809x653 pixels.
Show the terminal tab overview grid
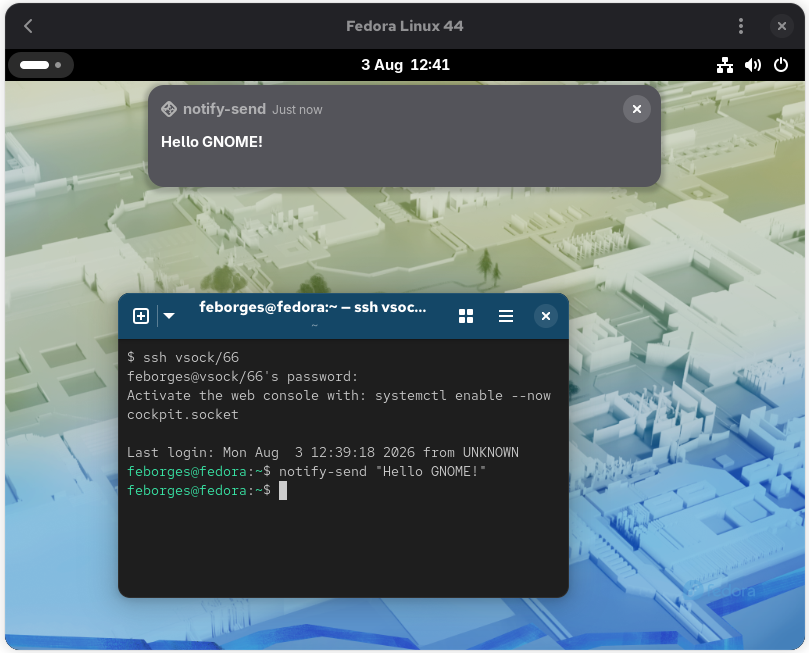click(x=466, y=316)
